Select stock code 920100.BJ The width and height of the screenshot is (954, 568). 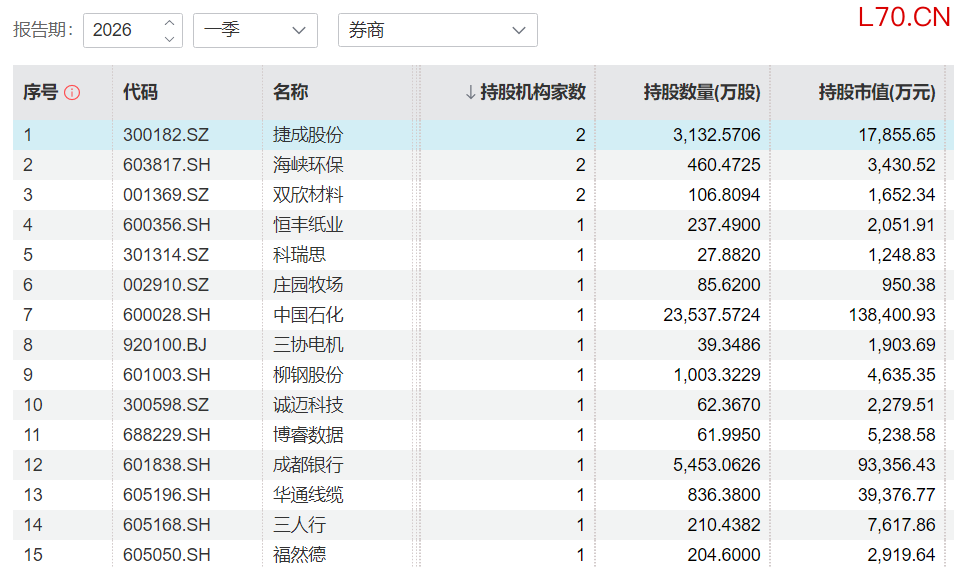(x=165, y=345)
